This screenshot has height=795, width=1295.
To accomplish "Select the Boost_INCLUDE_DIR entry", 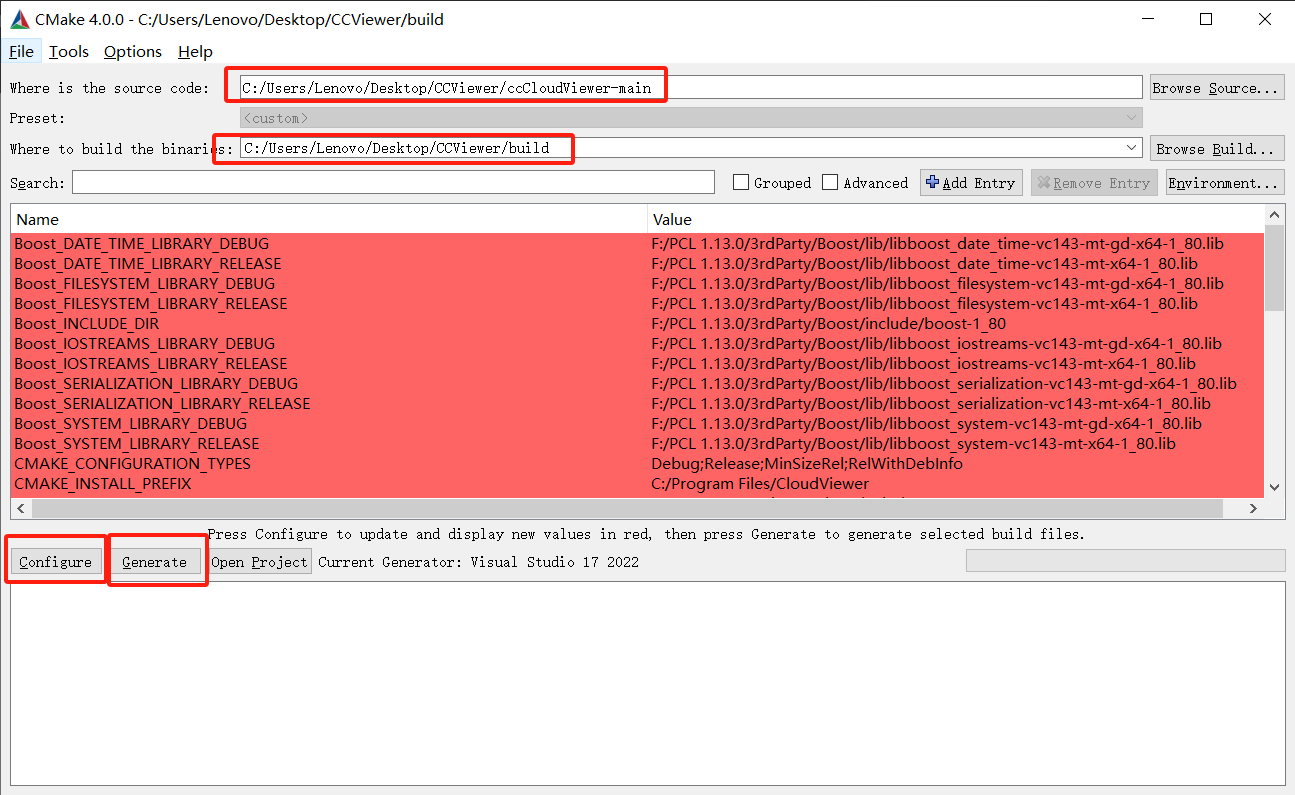I will tap(87, 323).
